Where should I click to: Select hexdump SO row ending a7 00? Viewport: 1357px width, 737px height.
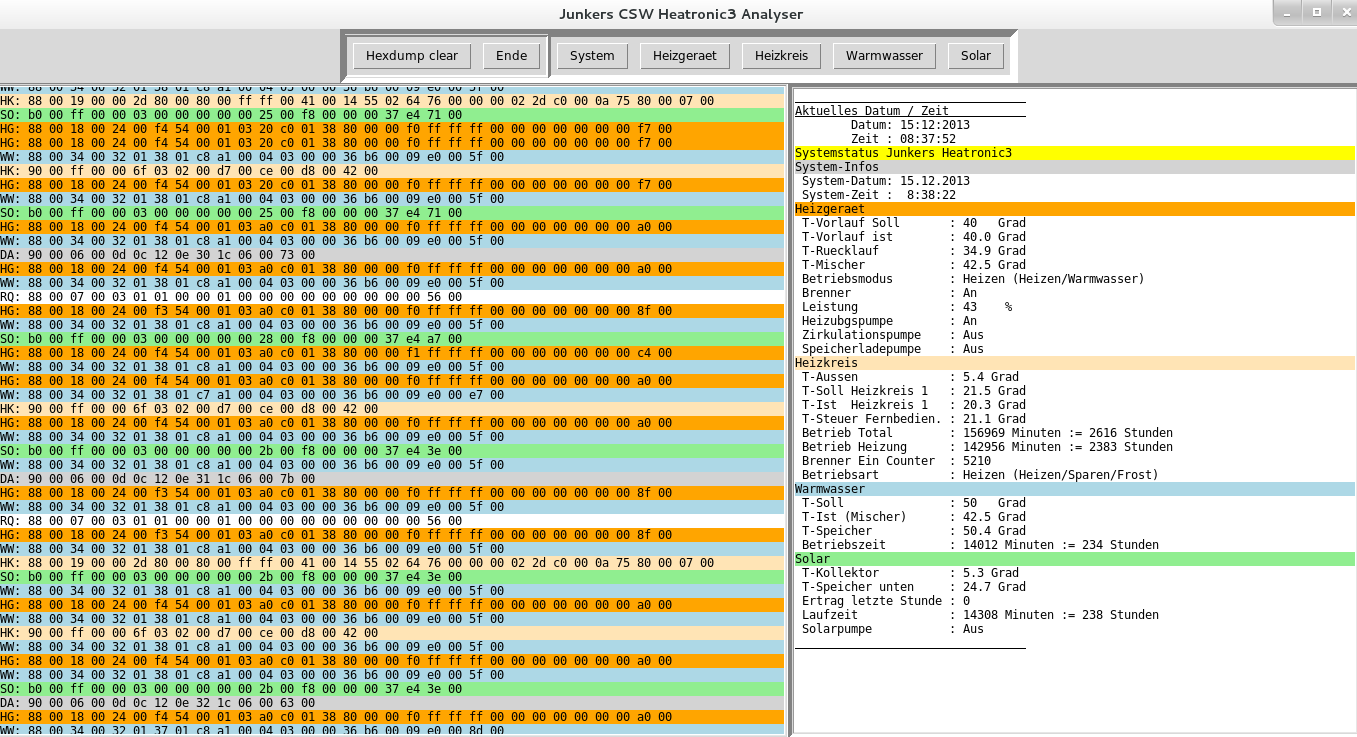[x=392, y=339]
